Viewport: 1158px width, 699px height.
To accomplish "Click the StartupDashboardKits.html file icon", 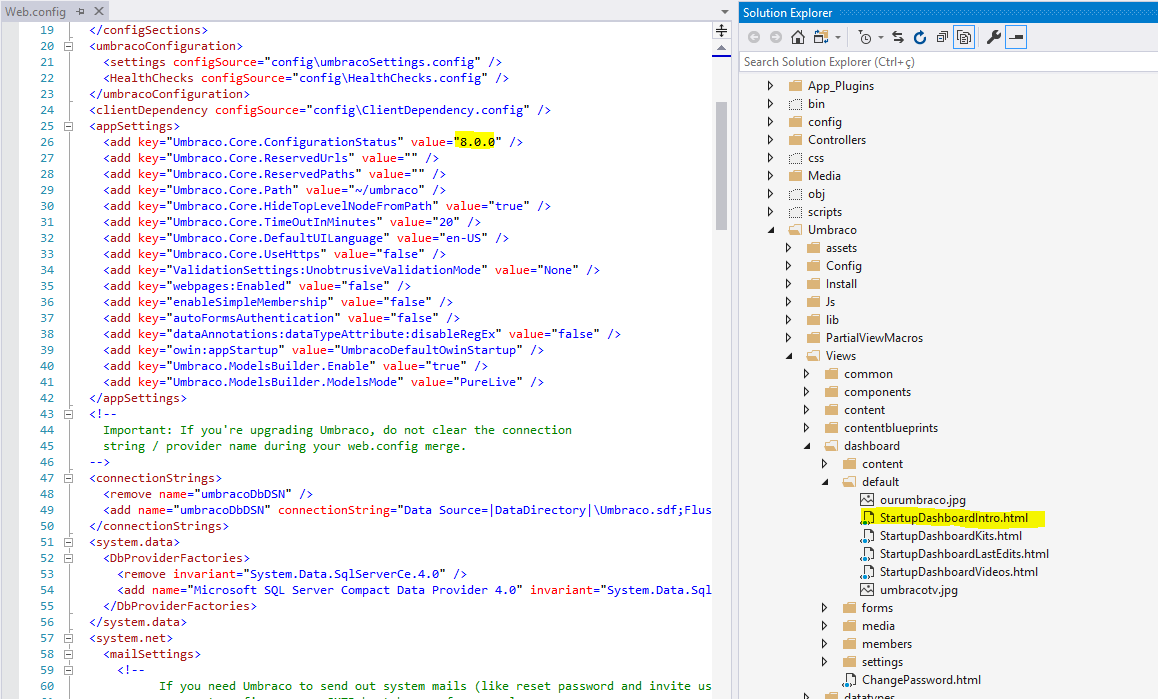I will pos(867,536).
